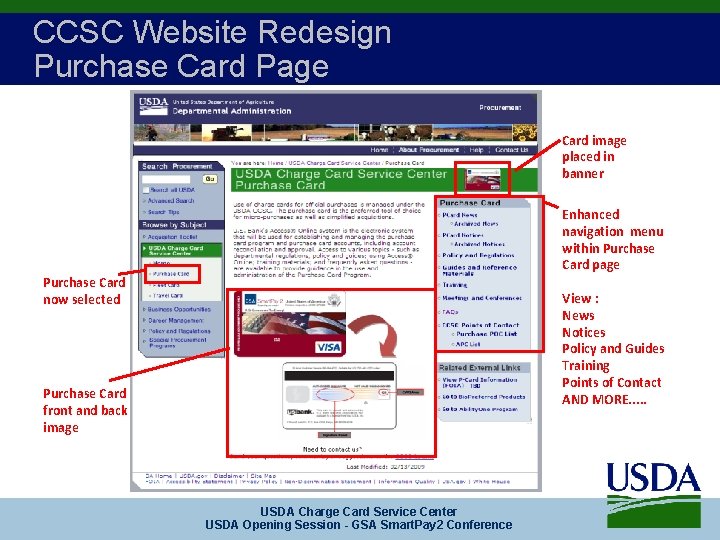Image resolution: width=720 pixels, height=540 pixels.
Task: Open Advanced Search link
Action: click(x=171, y=201)
